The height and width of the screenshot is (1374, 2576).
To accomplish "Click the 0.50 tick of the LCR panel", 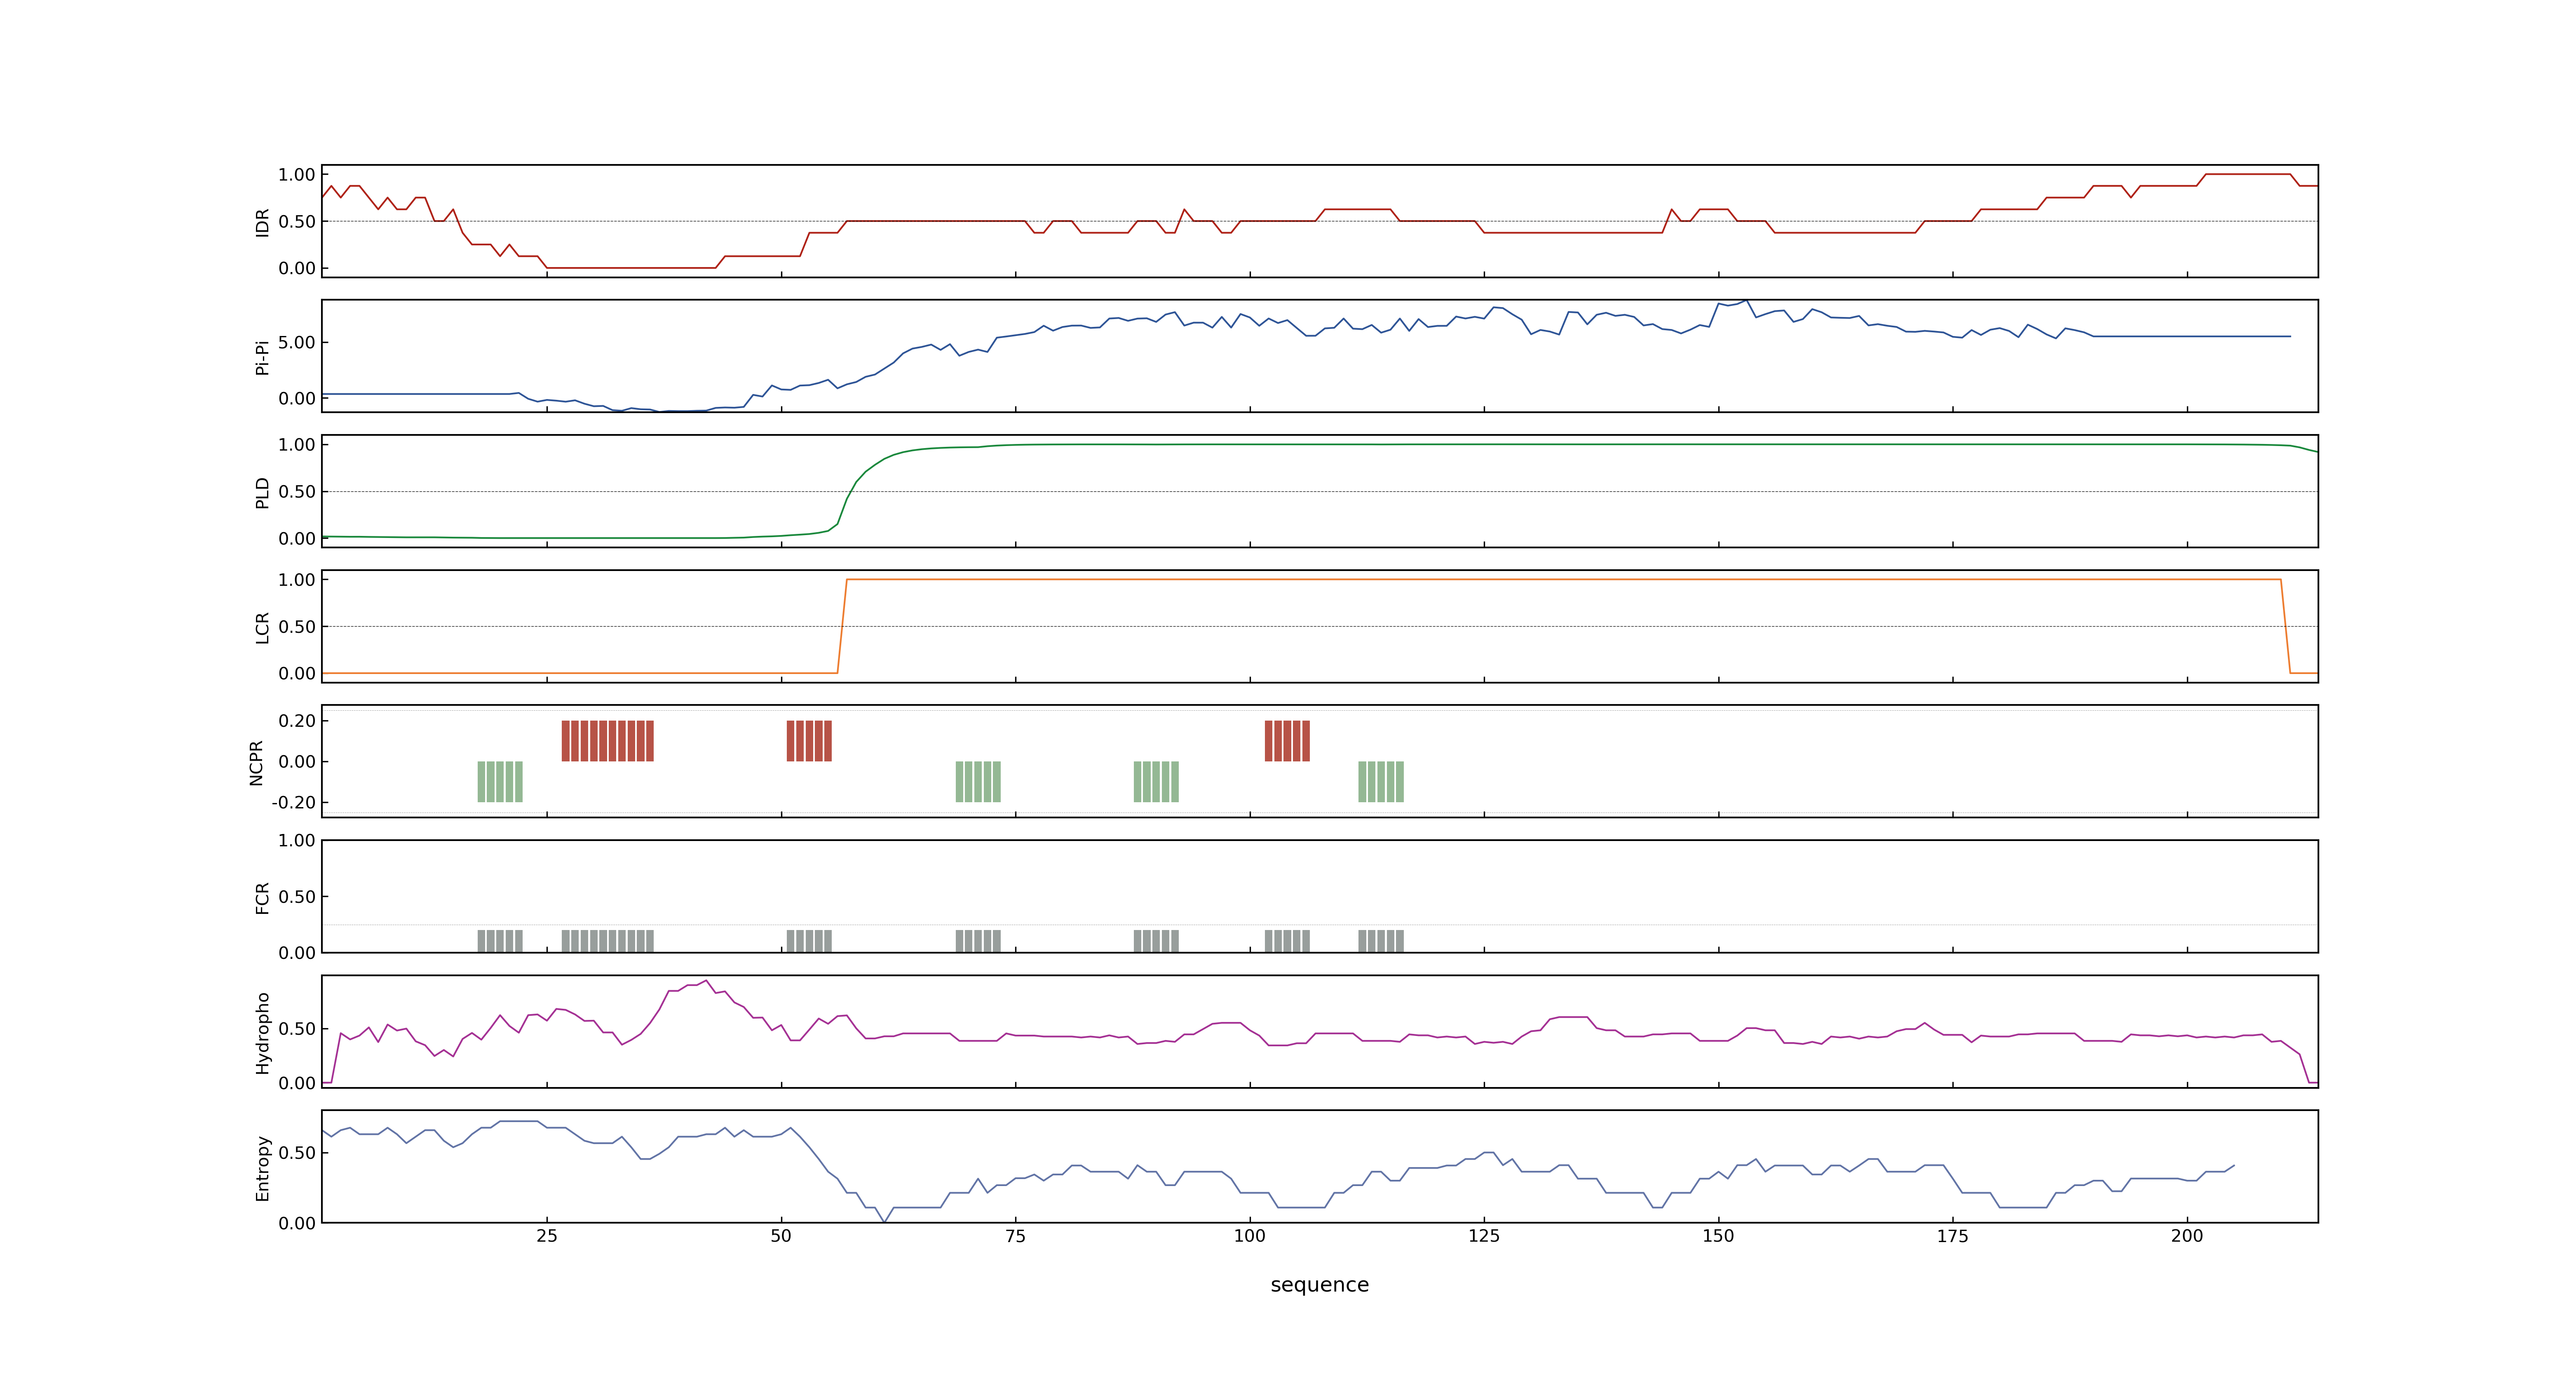I will 297,627.
